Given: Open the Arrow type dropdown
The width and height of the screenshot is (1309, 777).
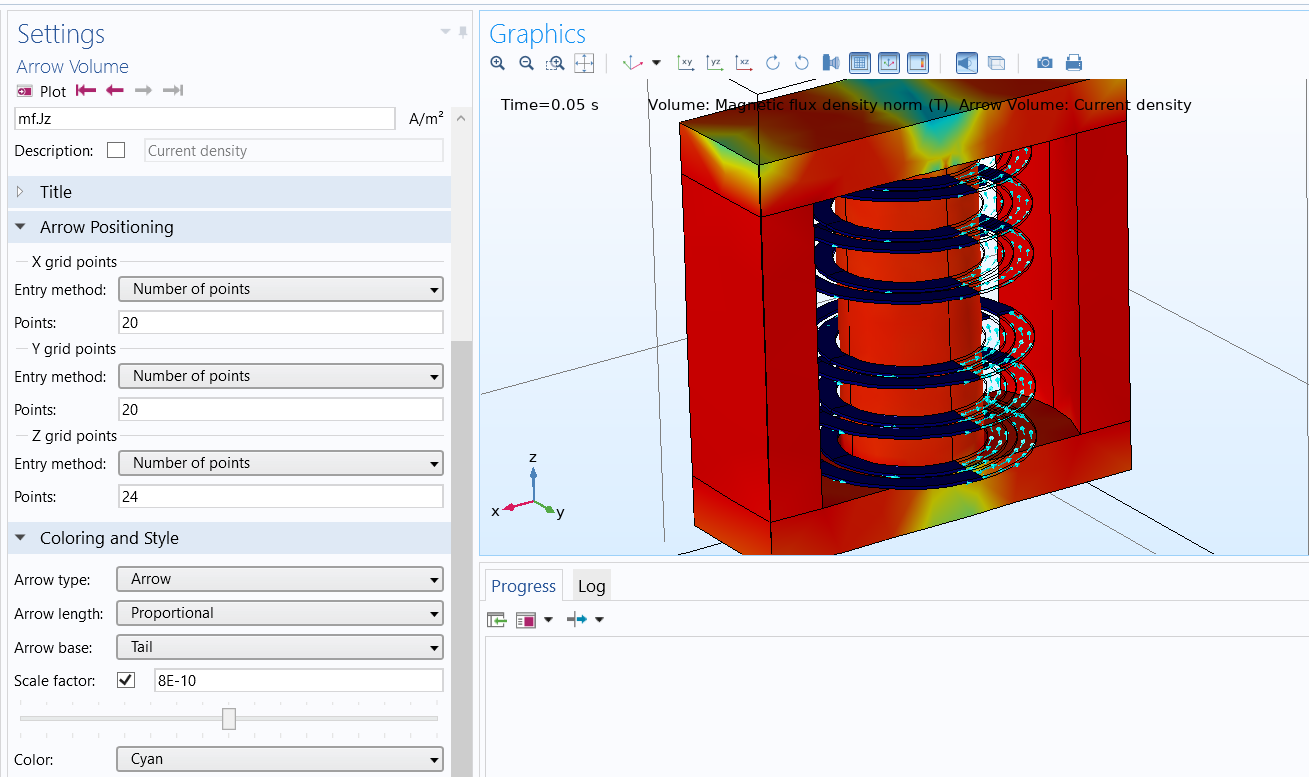Looking at the screenshot, I should (x=280, y=579).
